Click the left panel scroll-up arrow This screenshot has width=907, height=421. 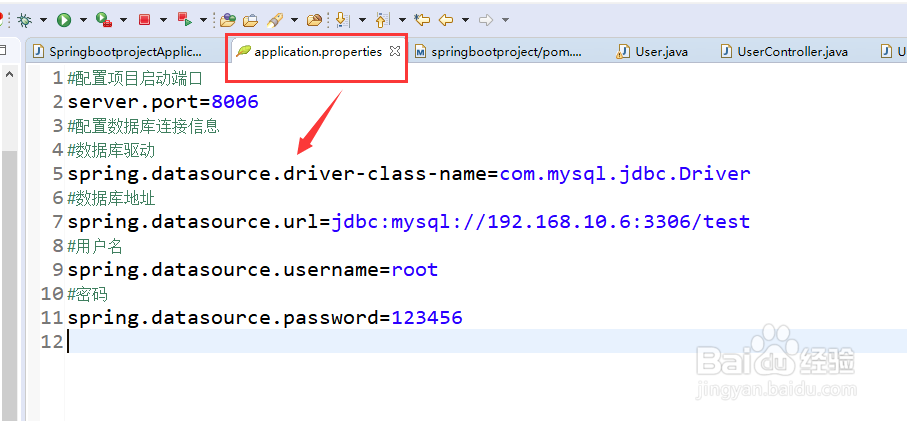pyautogui.click(x=9, y=75)
